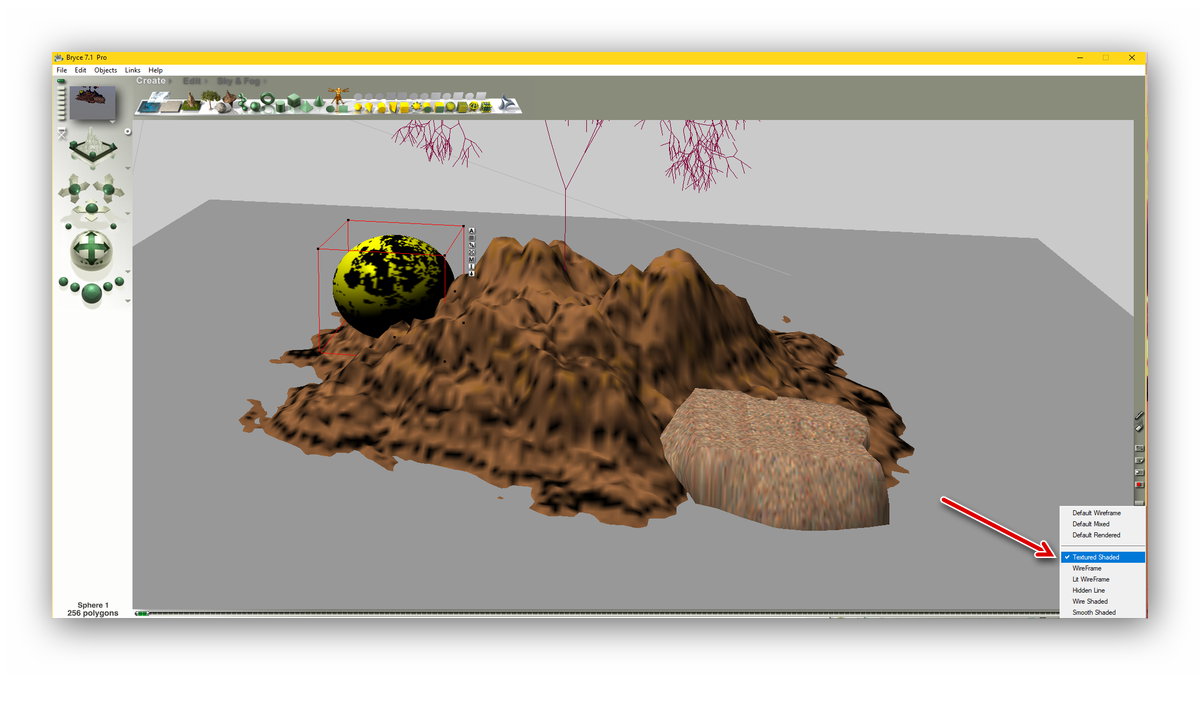Screen dimensions: 1200x701
Task: Create a yellow square light
Action: (404, 107)
